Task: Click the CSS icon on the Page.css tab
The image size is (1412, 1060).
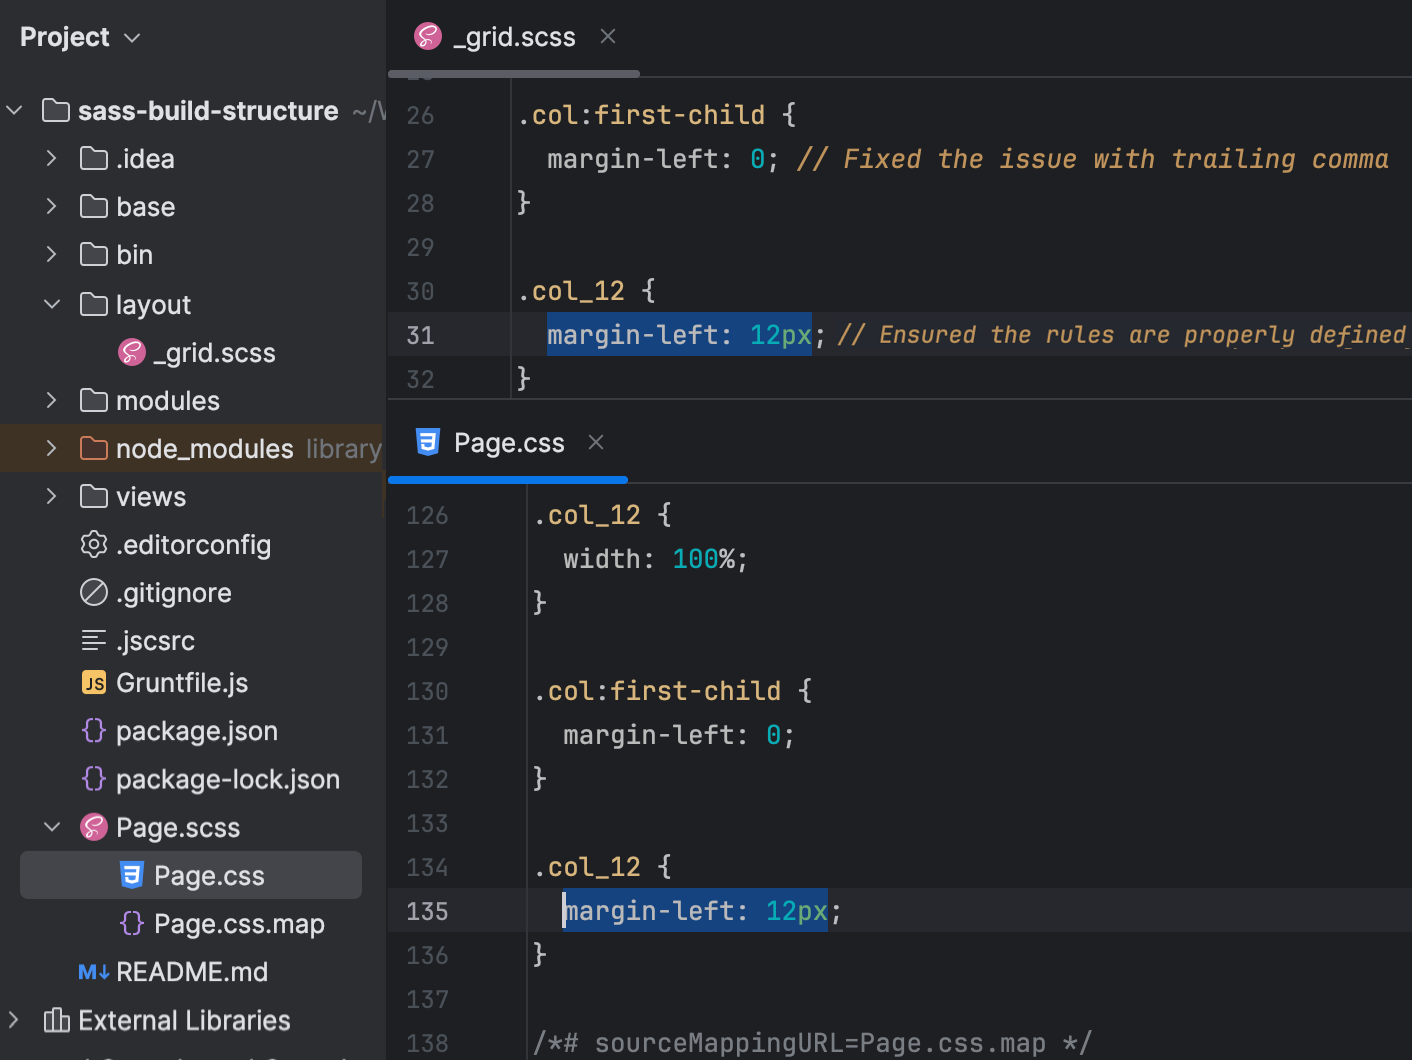Action: point(428,441)
